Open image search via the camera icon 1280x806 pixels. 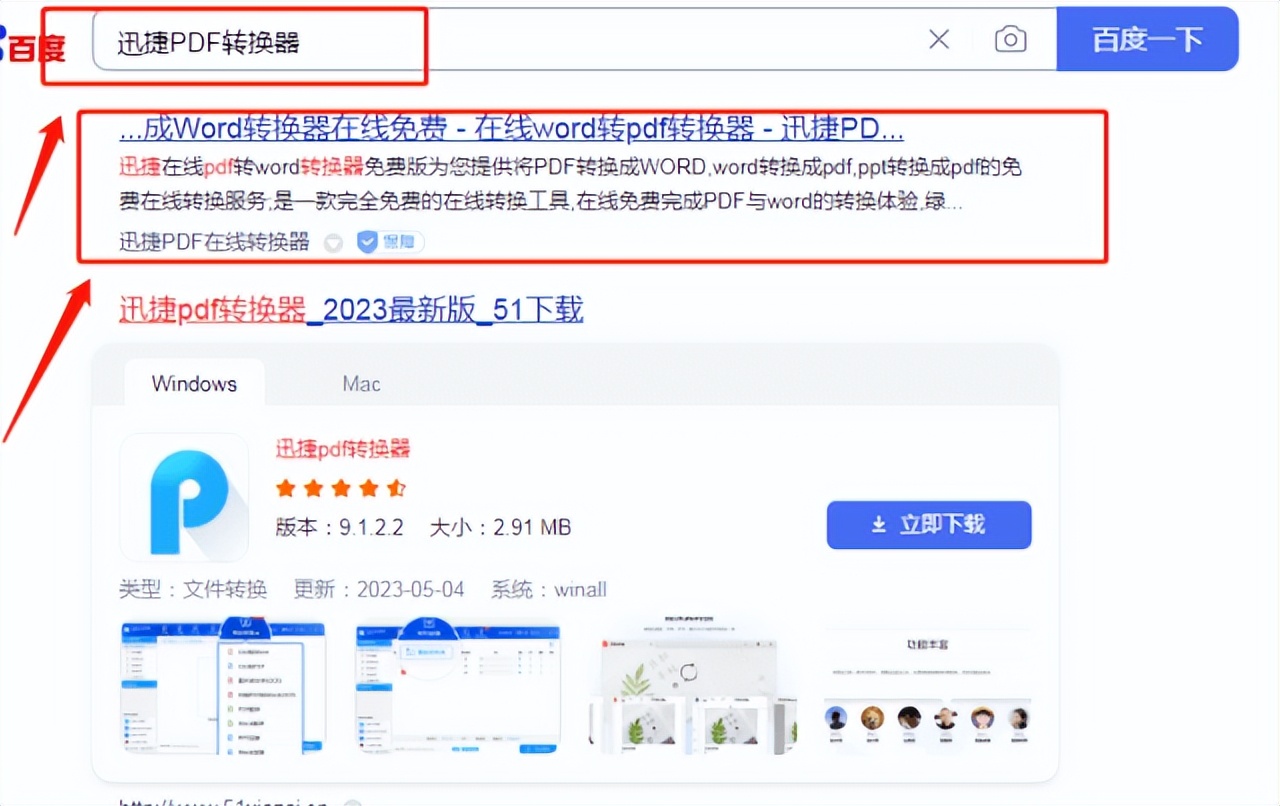[x=1011, y=39]
